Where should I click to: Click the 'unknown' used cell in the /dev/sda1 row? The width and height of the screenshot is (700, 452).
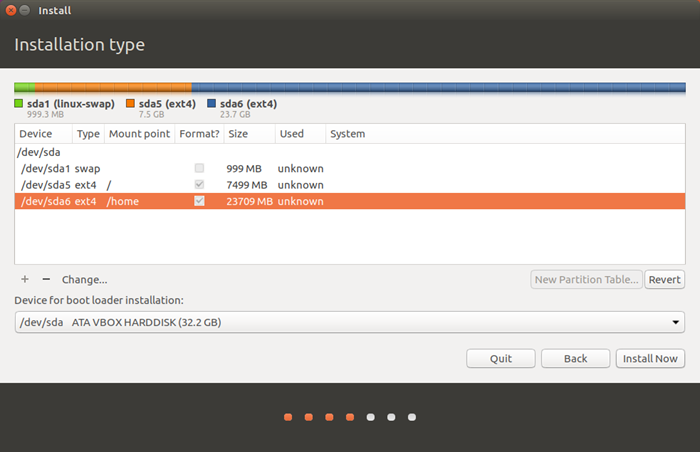point(300,168)
